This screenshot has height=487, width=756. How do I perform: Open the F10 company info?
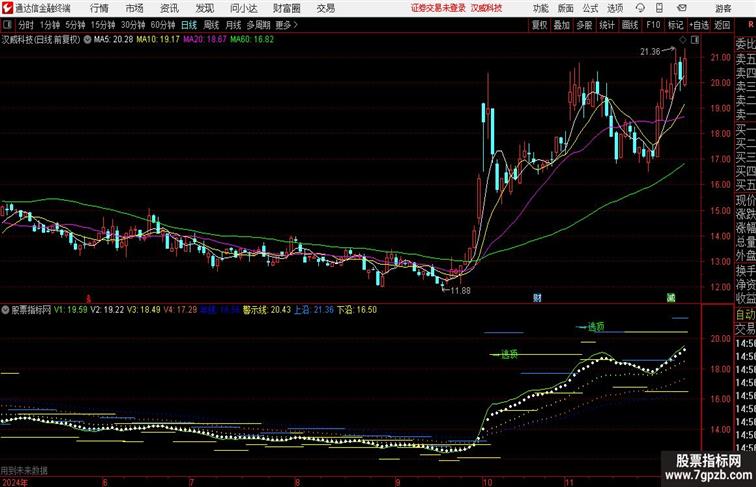653,25
